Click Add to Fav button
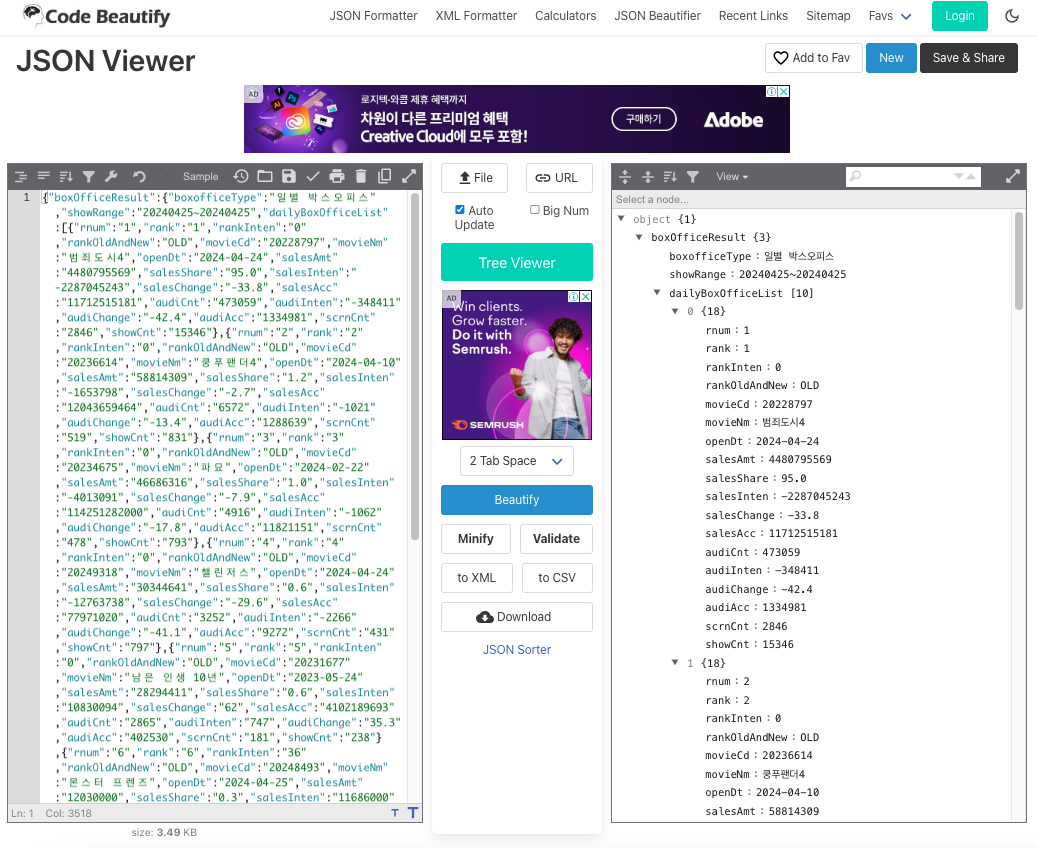Viewport: 1037px width, 848px height. 813,58
